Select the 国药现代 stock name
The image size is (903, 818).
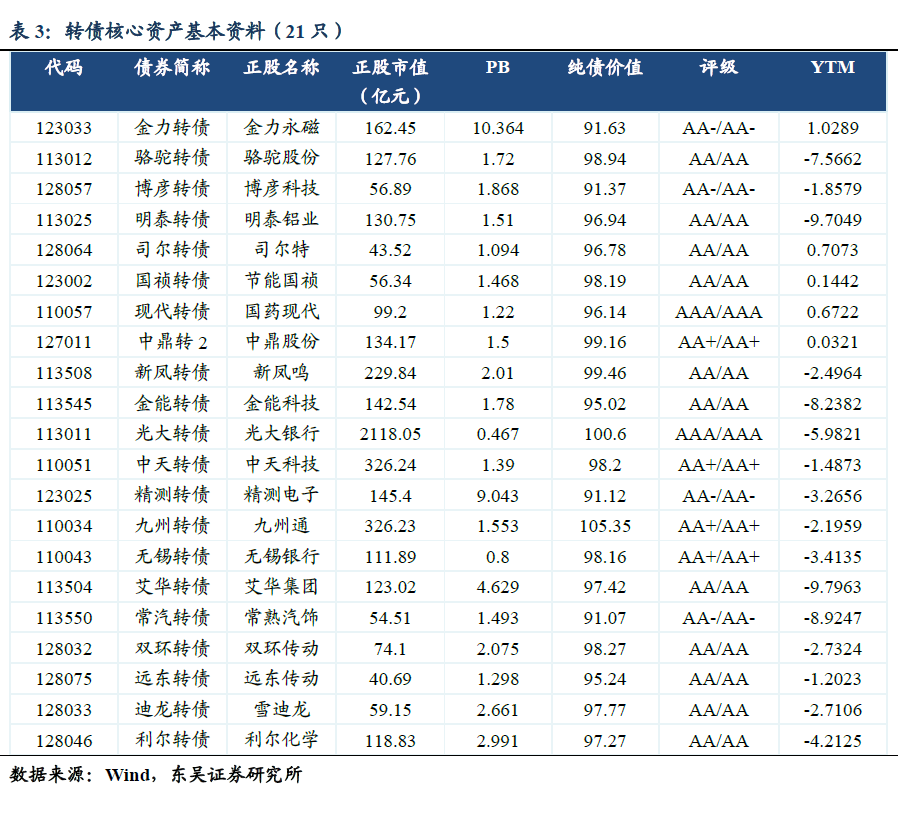pos(282,311)
